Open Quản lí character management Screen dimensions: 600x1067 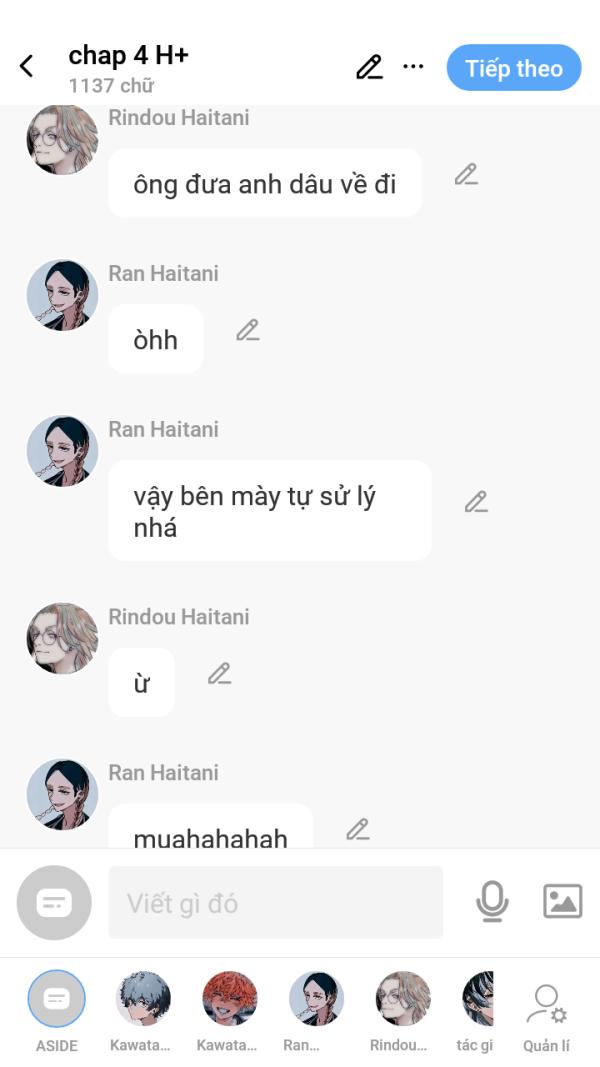[x=546, y=1008]
